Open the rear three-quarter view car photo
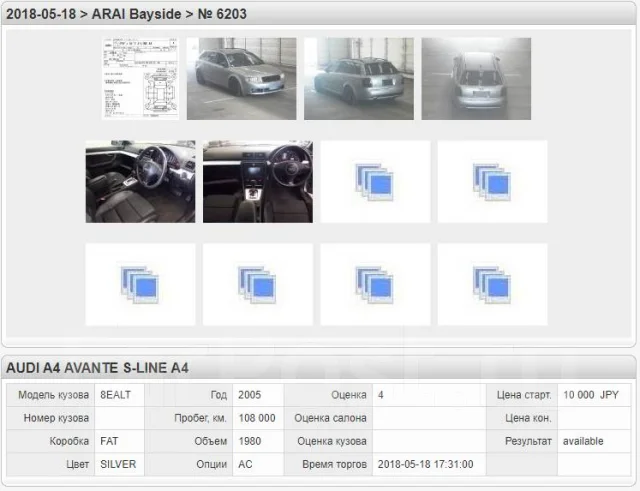The width and height of the screenshot is (640, 491). [x=359, y=79]
